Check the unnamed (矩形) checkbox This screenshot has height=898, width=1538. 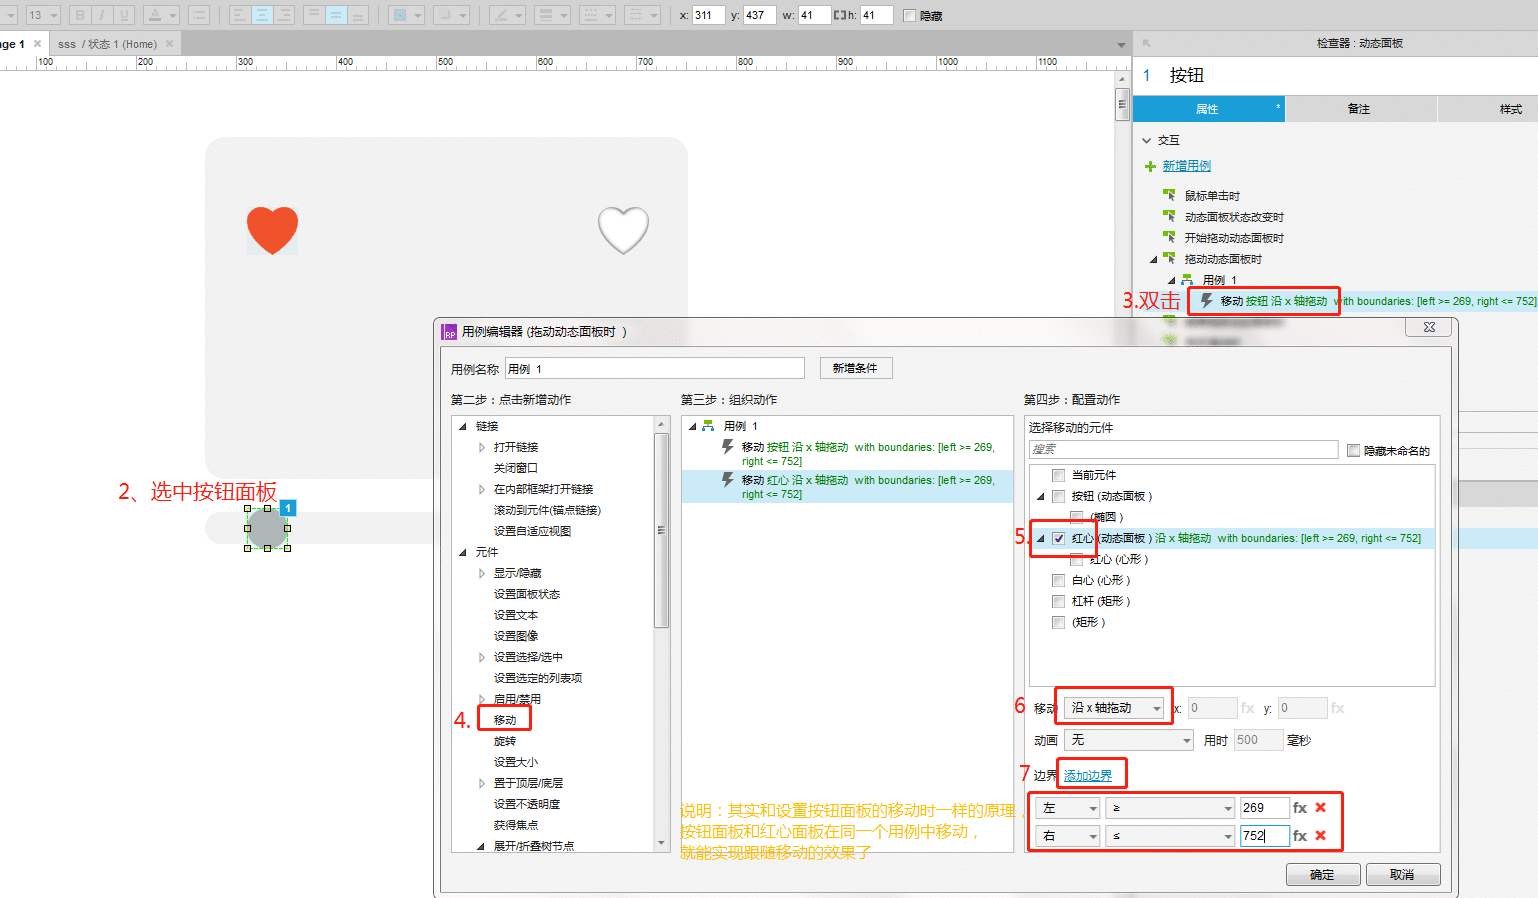1058,622
